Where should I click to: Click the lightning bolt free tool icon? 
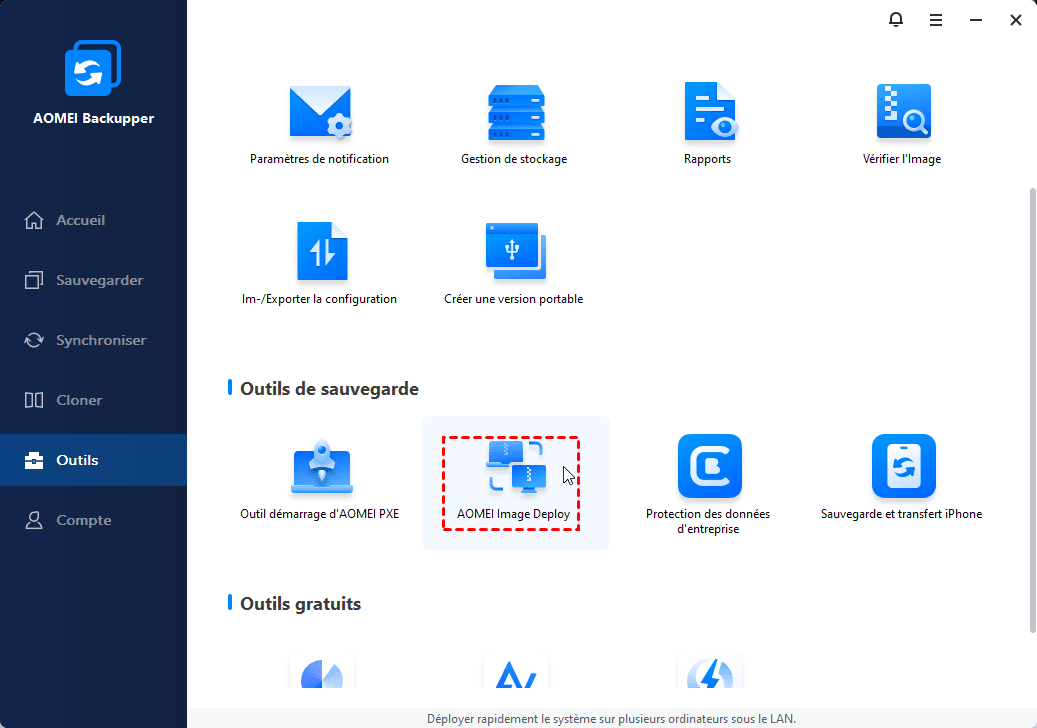click(x=710, y=671)
